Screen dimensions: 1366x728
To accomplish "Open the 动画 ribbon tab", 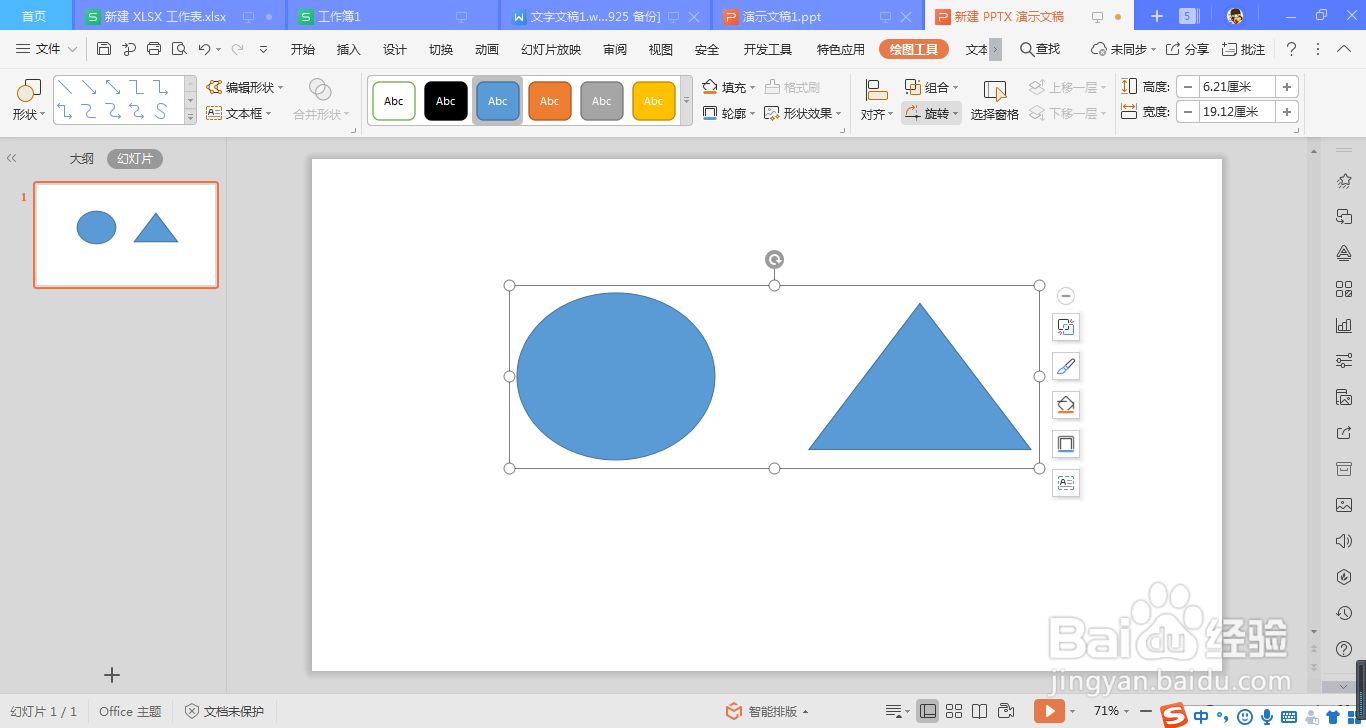I will click(x=487, y=49).
